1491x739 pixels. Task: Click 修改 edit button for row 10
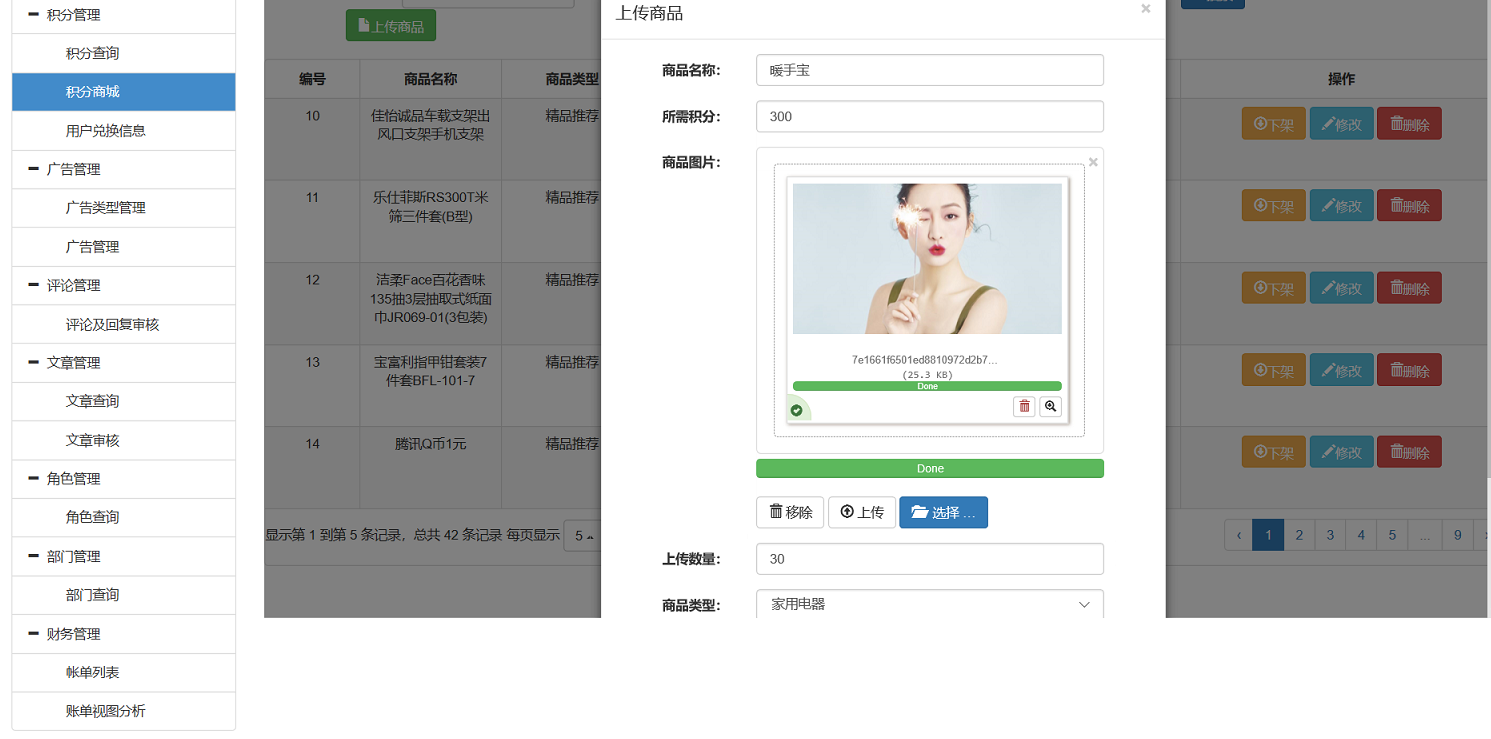(x=1341, y=124)
